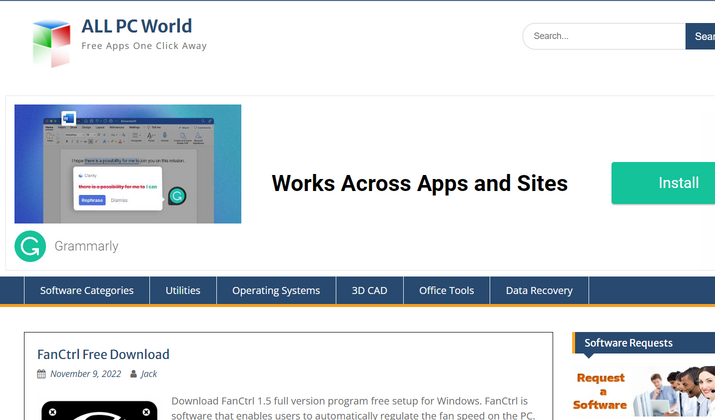This screenshot has width=715, height=420.
Task: Click the Grammarly ad screenshot image
Action: [x=127, y=164]
